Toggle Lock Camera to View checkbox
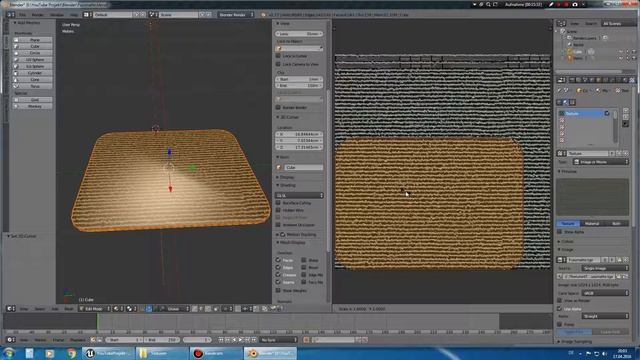This screenshot has height=360, width=640. 278,64
